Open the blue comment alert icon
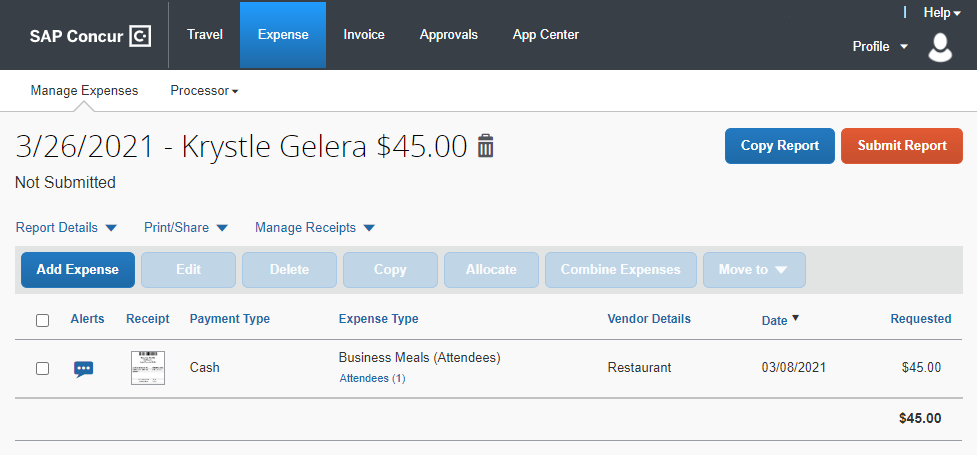The height and width of the screenshot is (455, 977). tap(84, 368)
